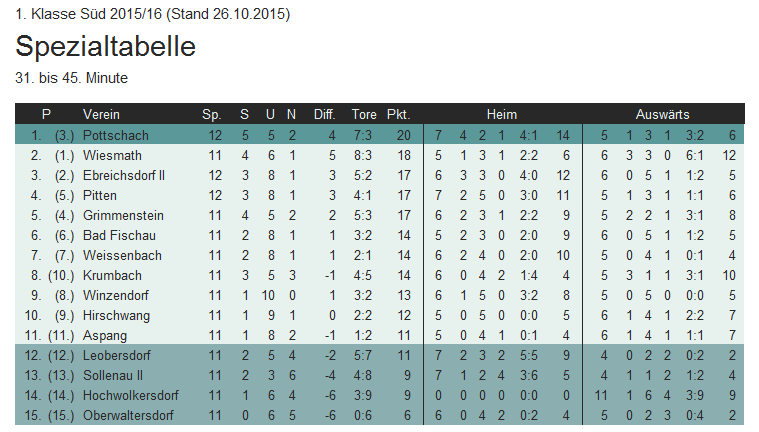Select the Heim section header
Viewport: 759px width, 432px height.
501,115
